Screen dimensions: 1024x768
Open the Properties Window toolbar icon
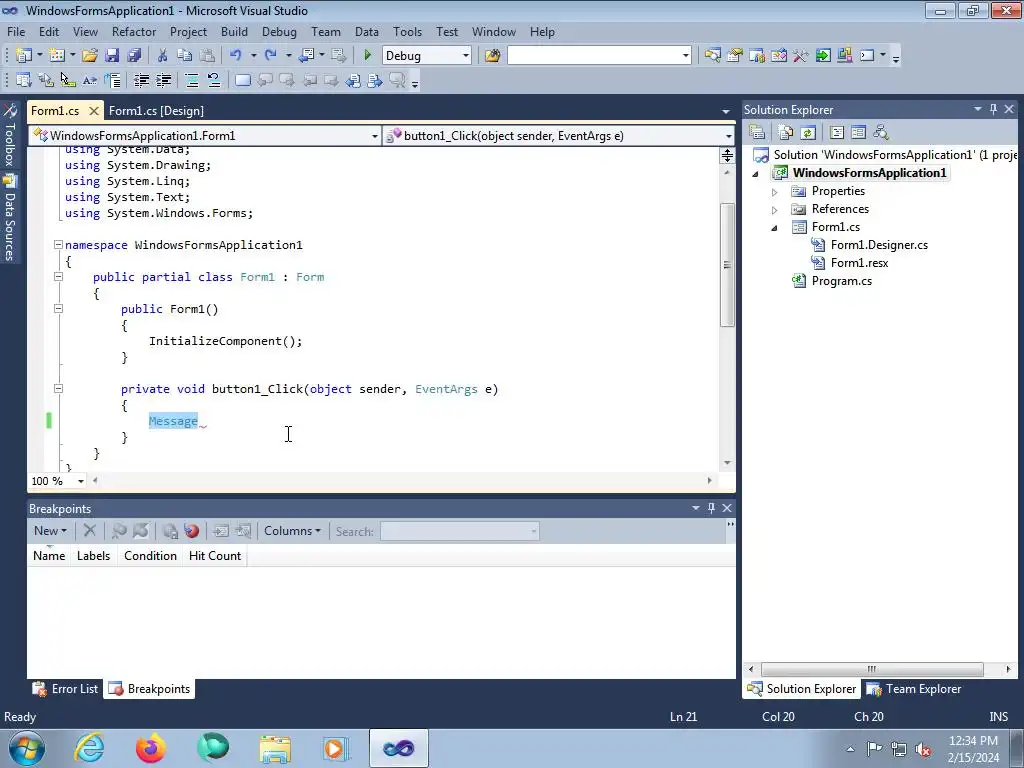[735, 56]
